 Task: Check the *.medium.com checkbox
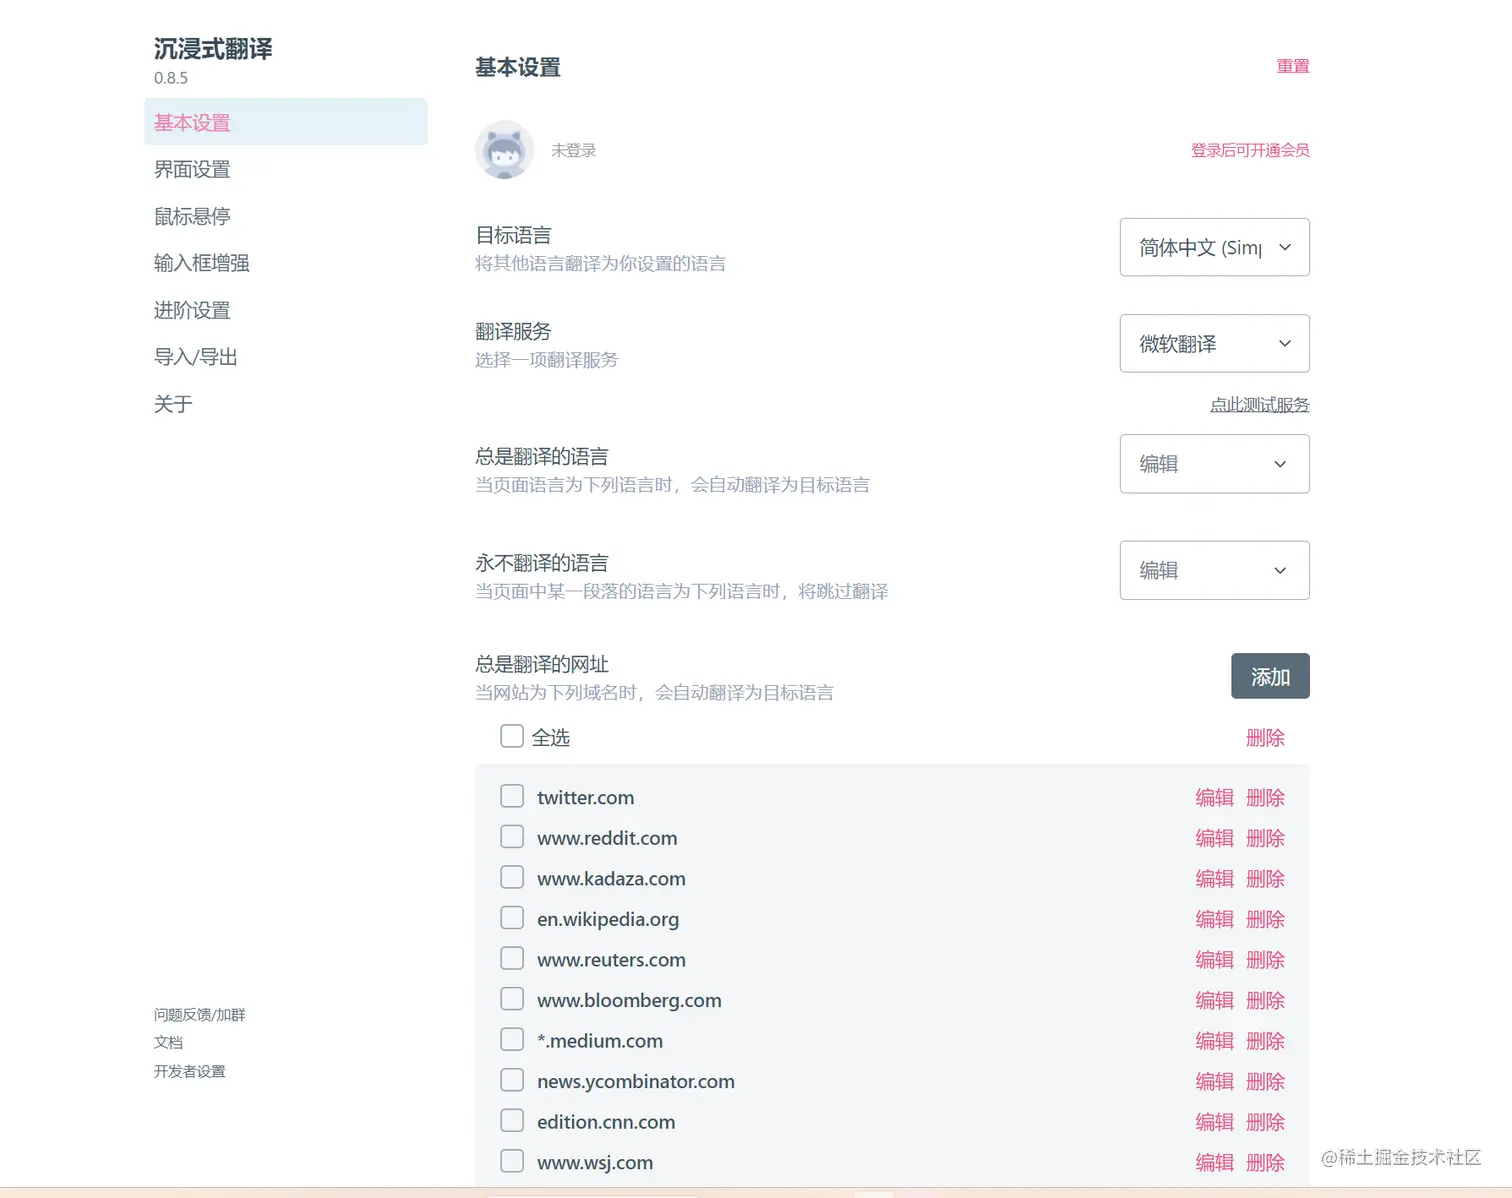[x=512, y=1039]
